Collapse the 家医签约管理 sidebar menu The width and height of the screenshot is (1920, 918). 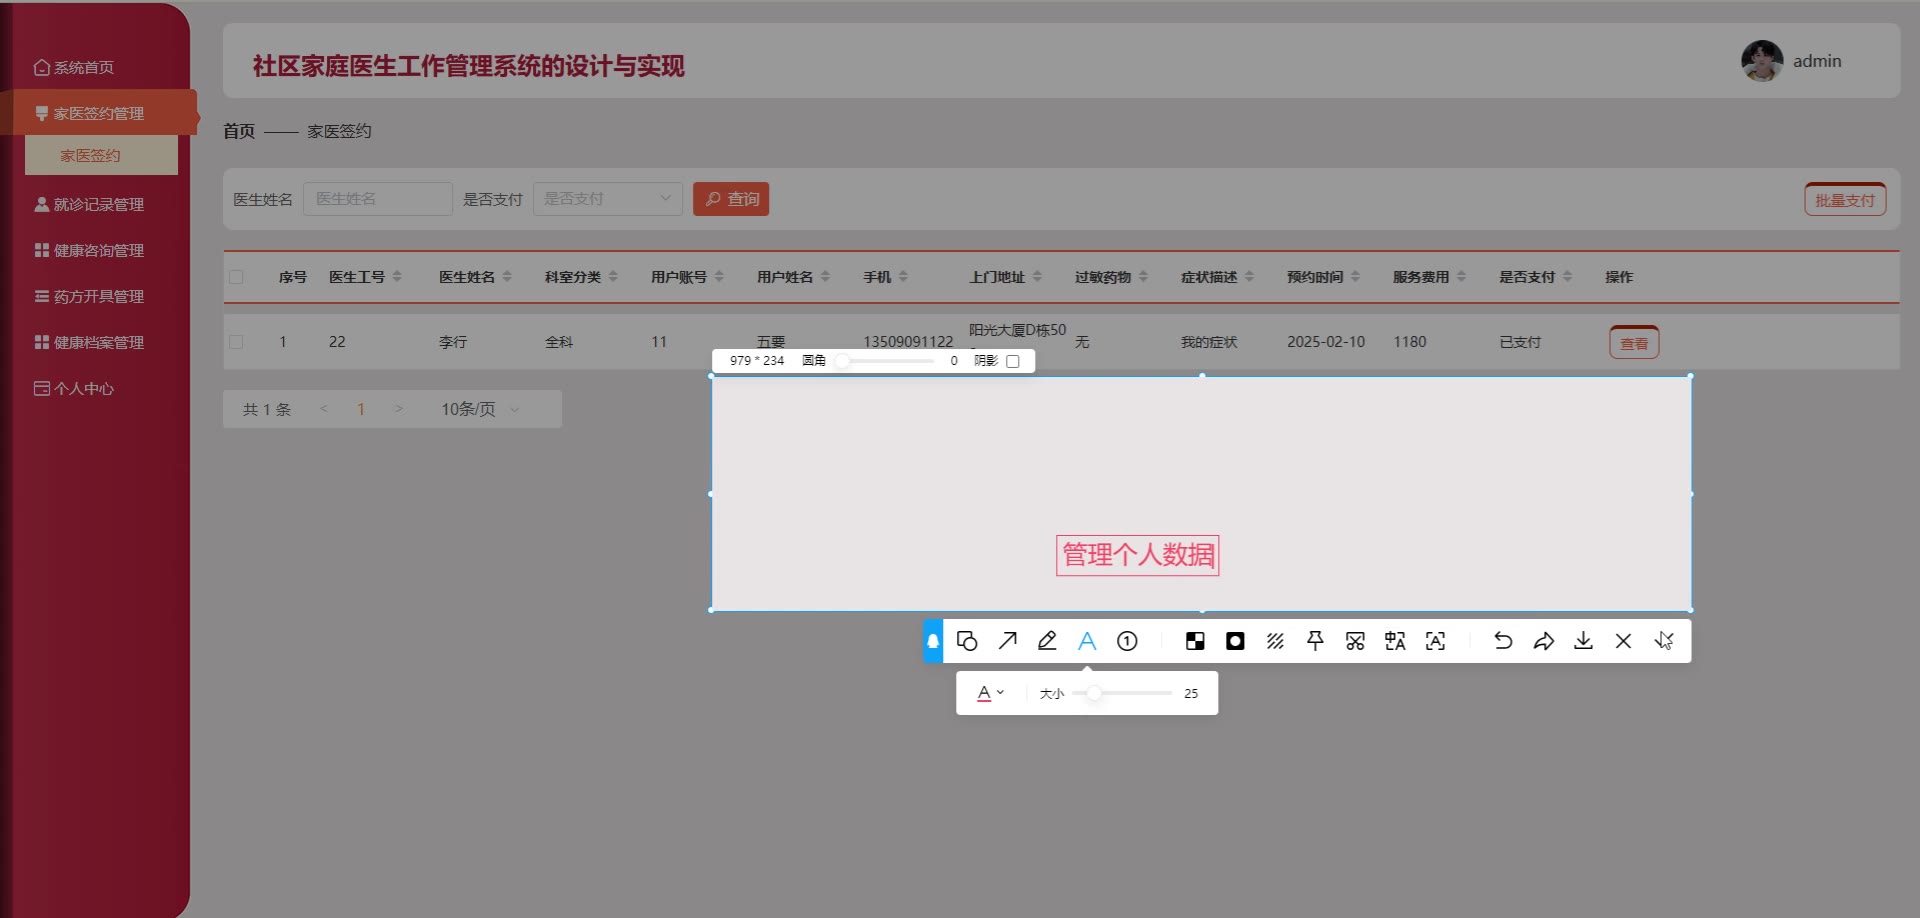pyautogui.click(x=100, y=113)
